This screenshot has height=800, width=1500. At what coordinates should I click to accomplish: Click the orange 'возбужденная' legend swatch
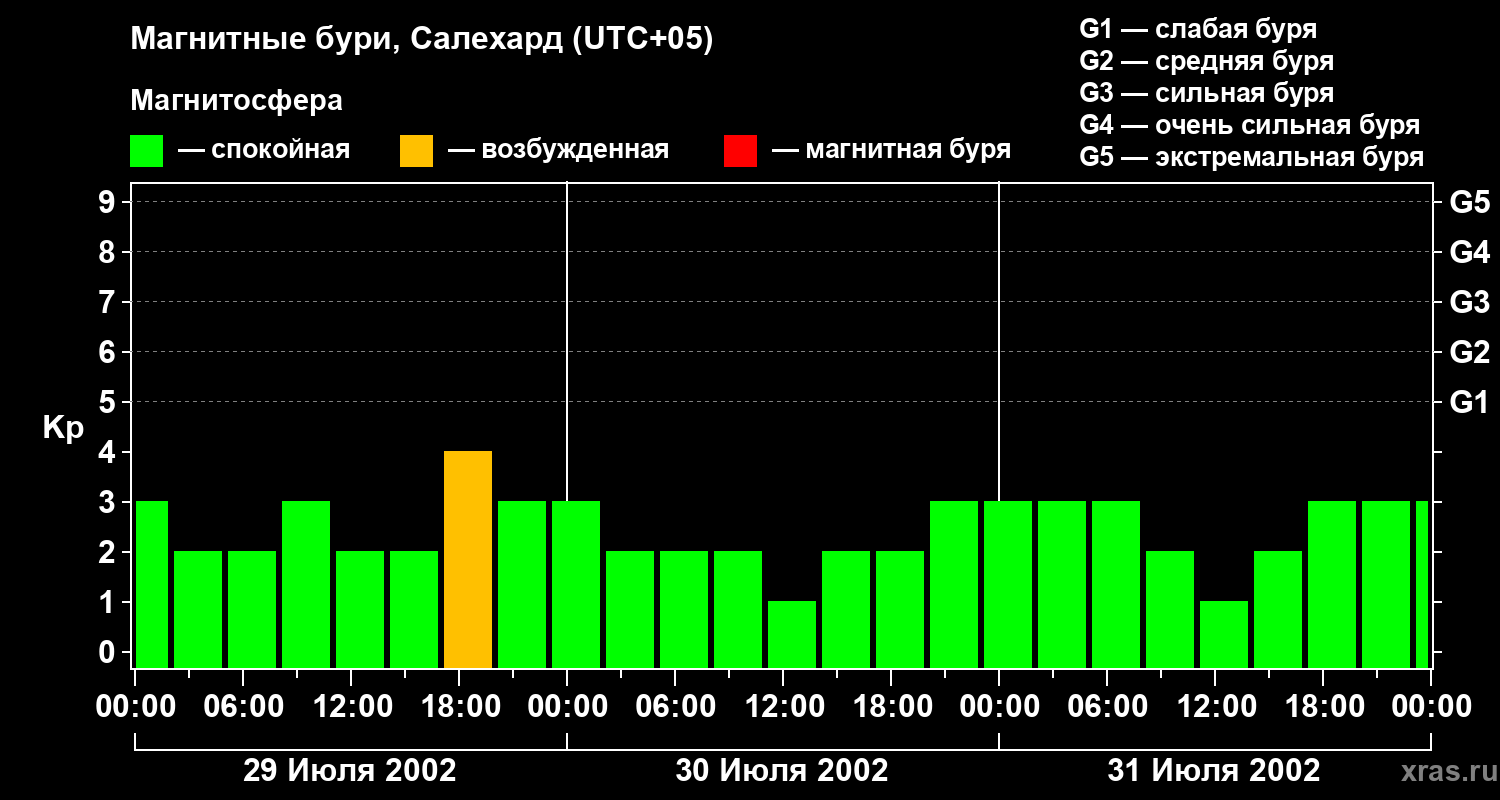tap(416, 151)
